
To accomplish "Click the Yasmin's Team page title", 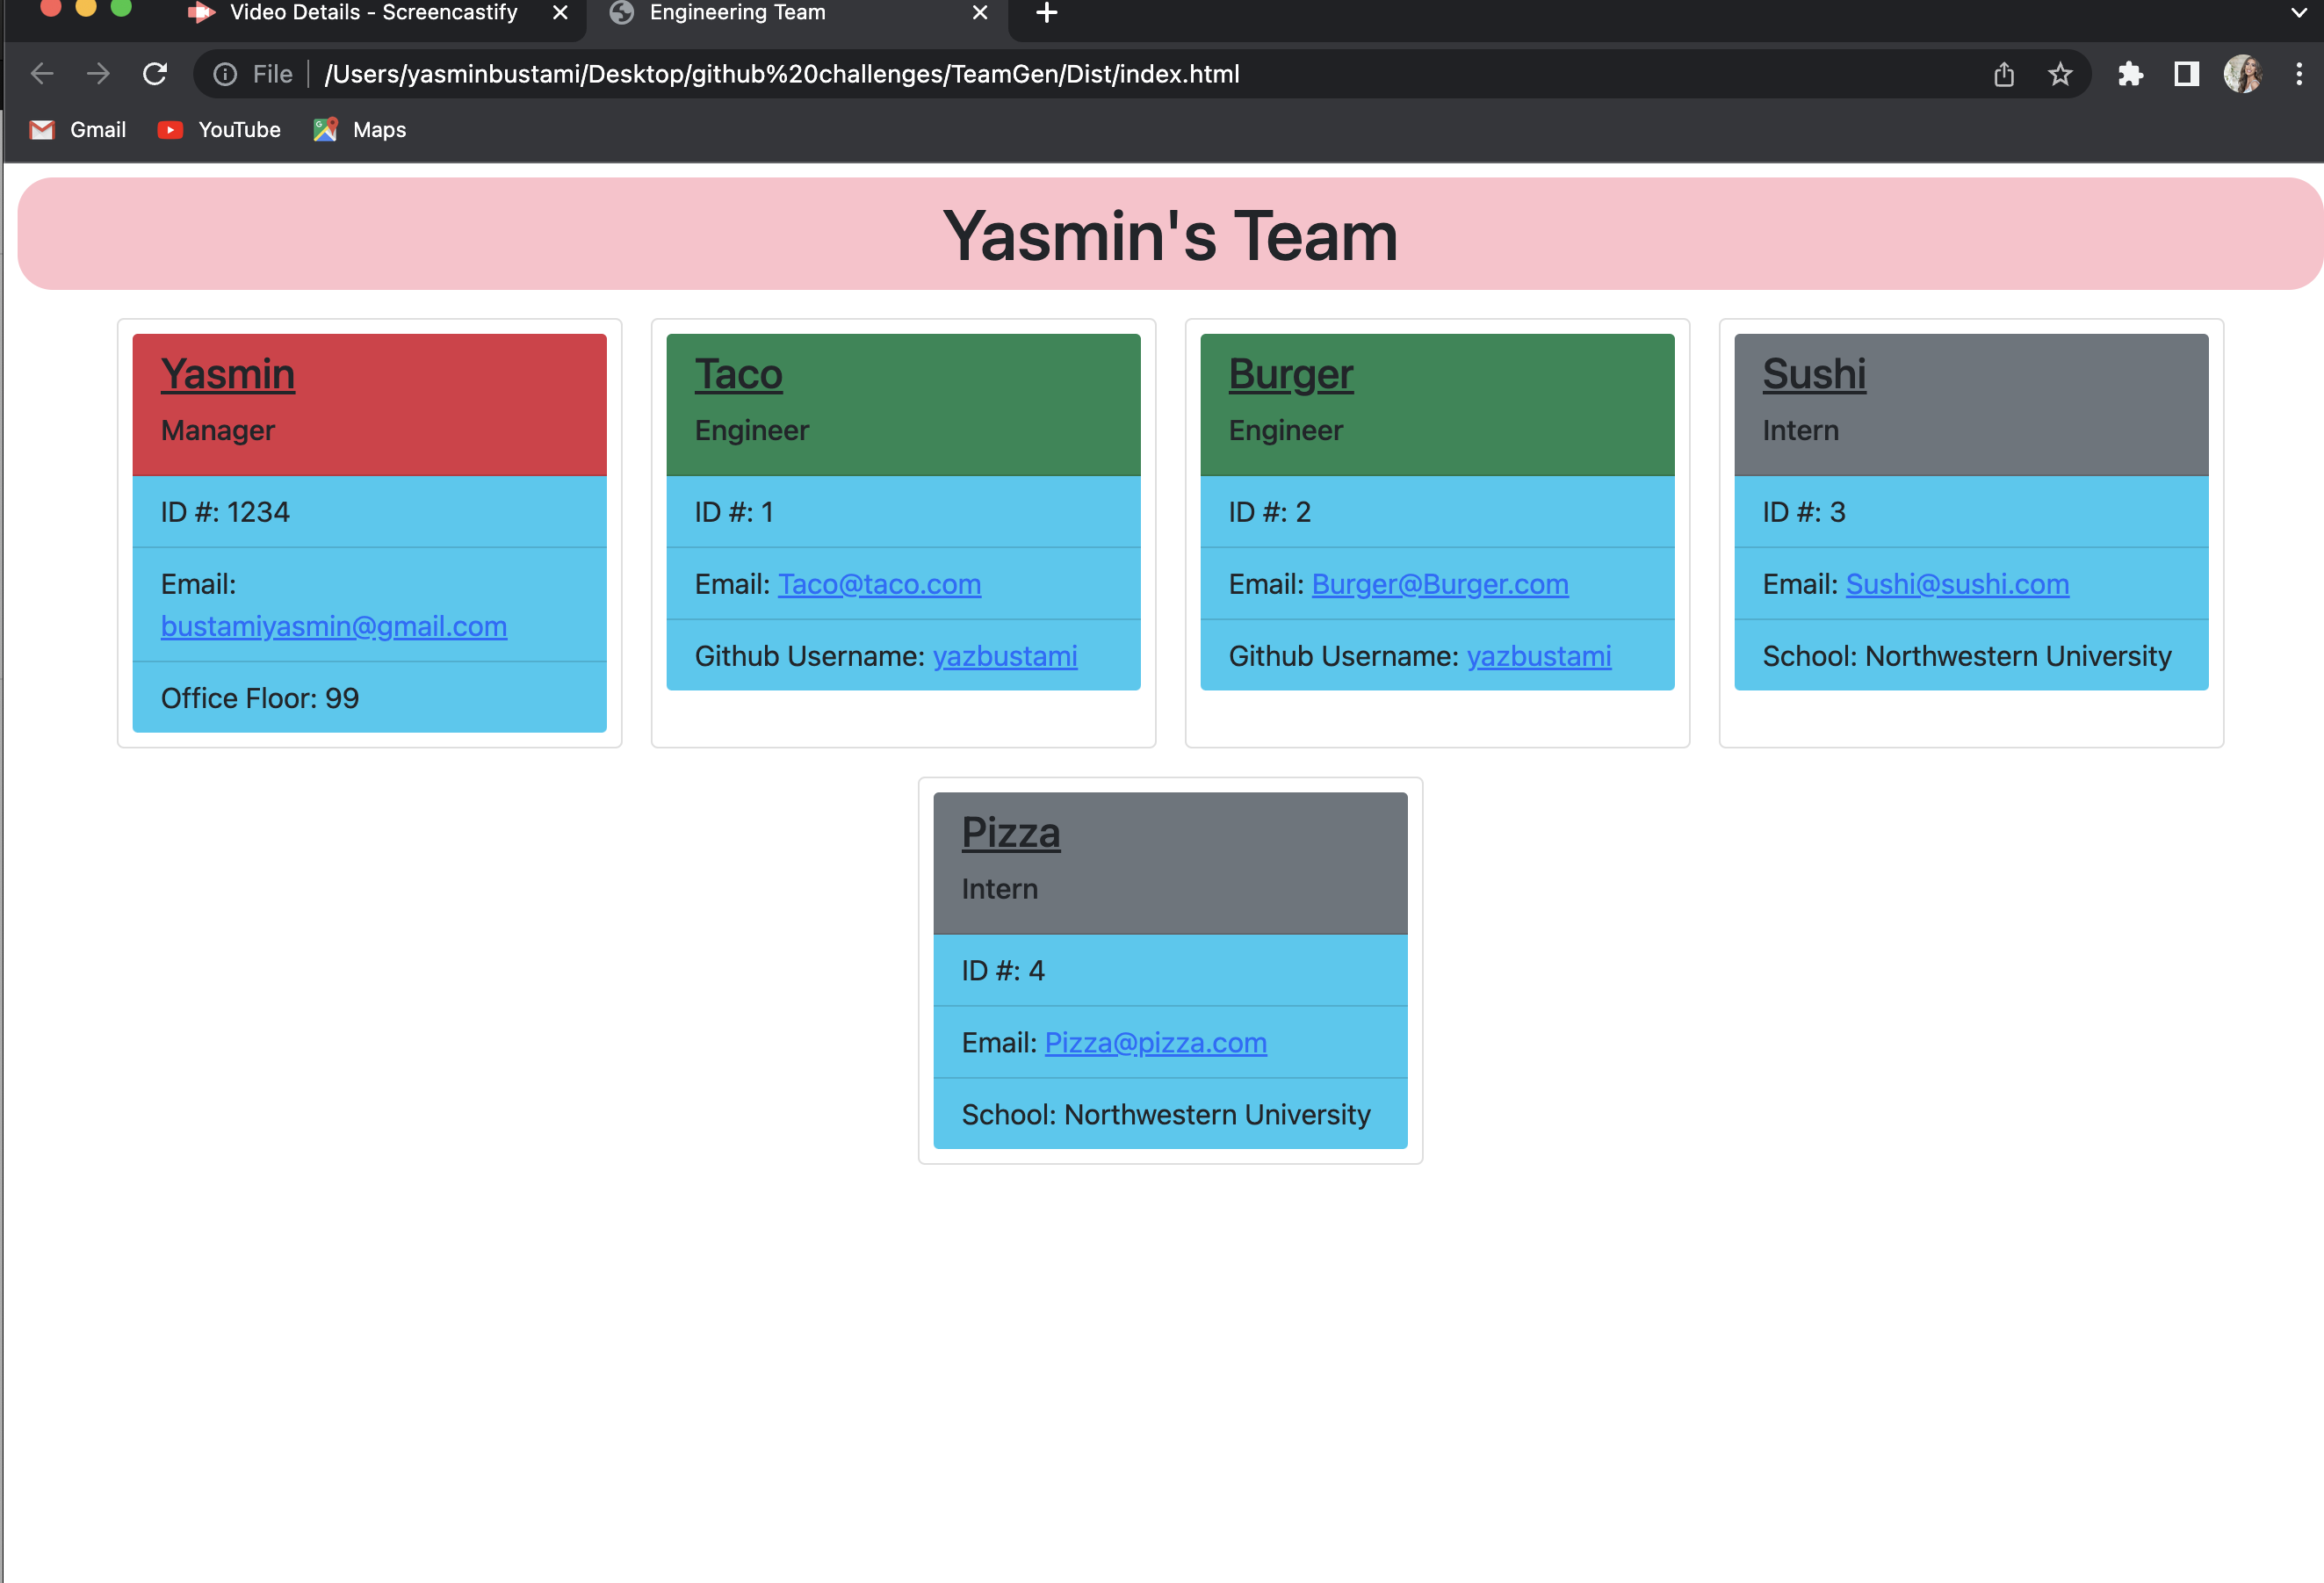I will click(x=1170, y=236).
